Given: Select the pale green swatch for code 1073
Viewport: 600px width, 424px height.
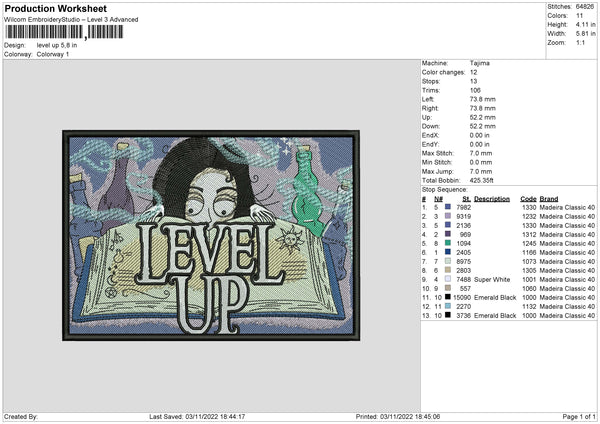Looking at the screenshot, I should tap(446, 262).
